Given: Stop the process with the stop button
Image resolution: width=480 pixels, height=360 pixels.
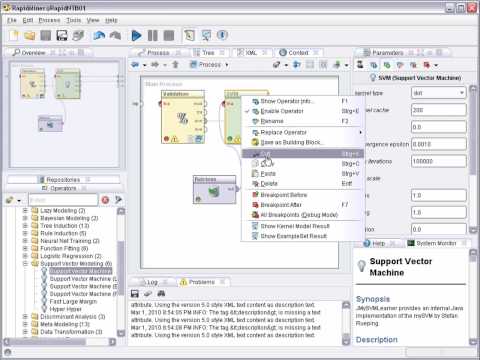Looking at the screenshot, I should (169, 35).
